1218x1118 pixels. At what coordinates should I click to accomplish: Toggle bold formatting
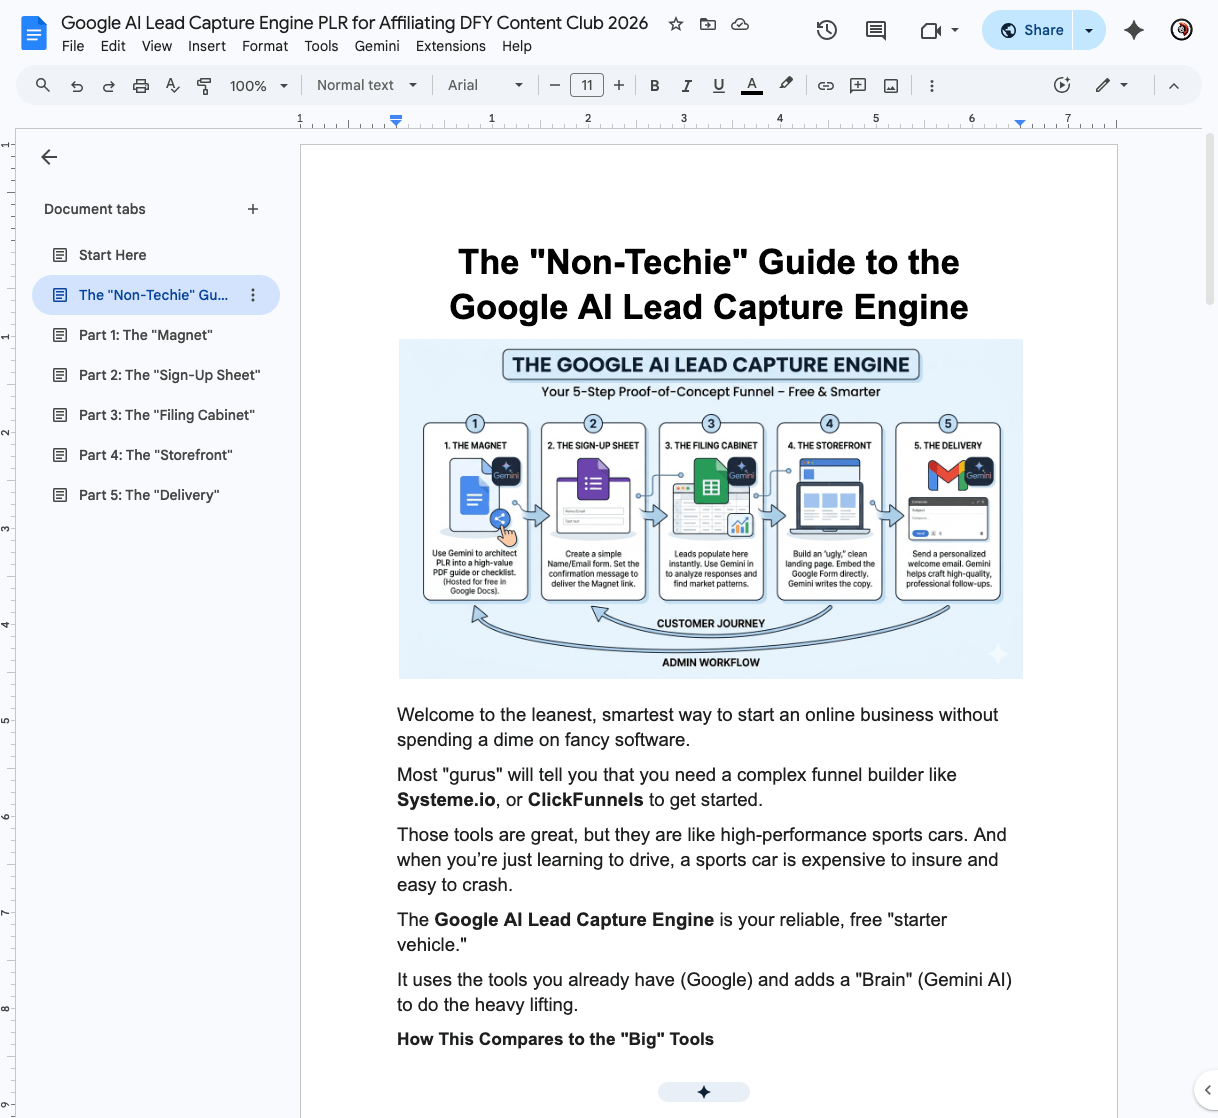tap(655, 86)
